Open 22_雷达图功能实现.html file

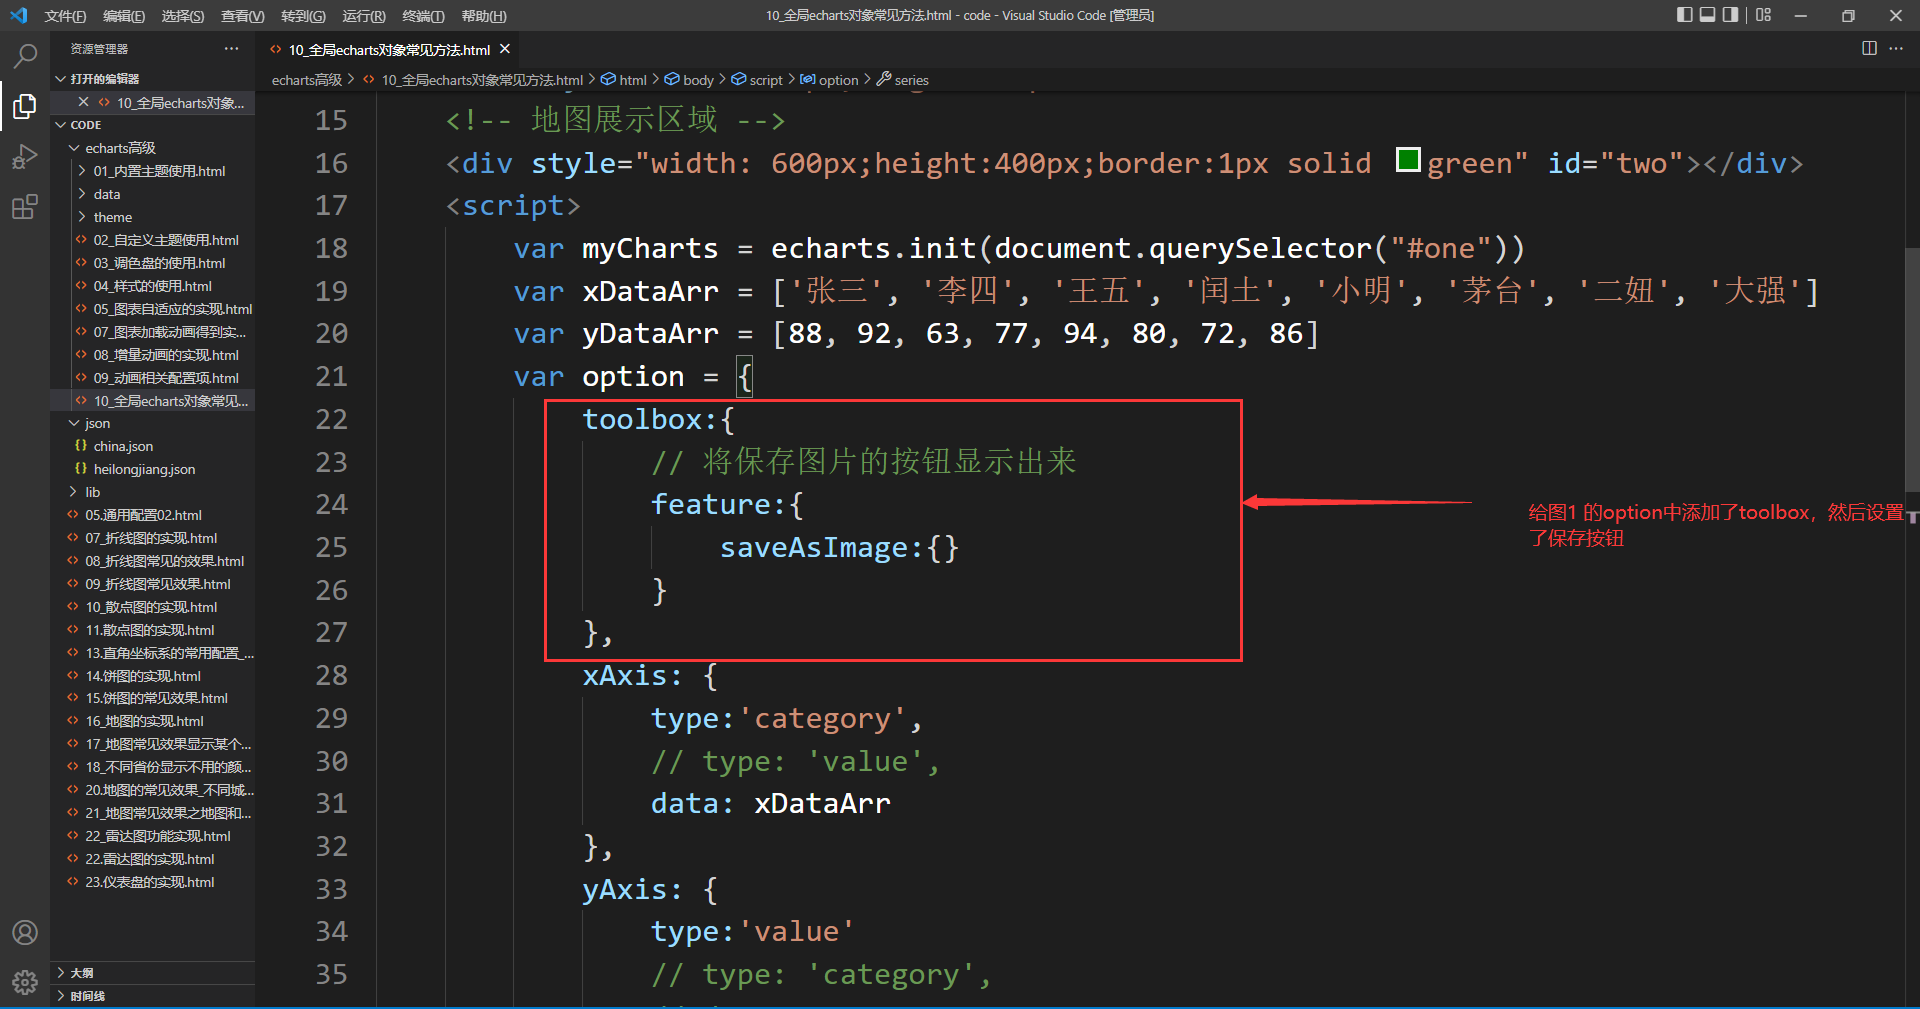(x=157, y=836)
